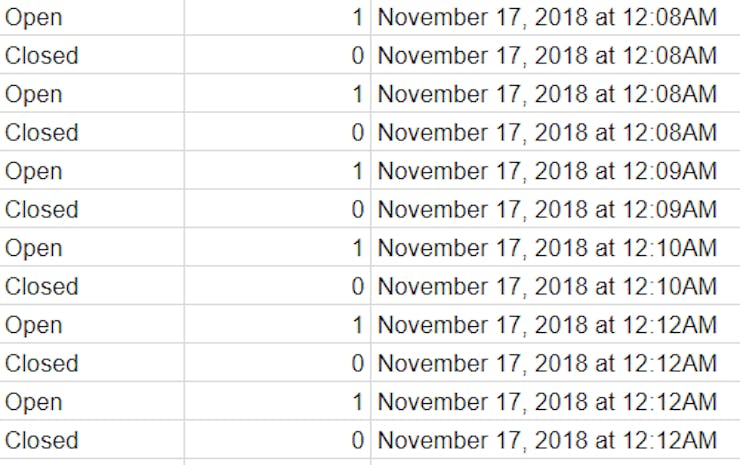Click the value 1 in the 12:10AM row
The image size is (740, 465).
(x=278, y=247)
